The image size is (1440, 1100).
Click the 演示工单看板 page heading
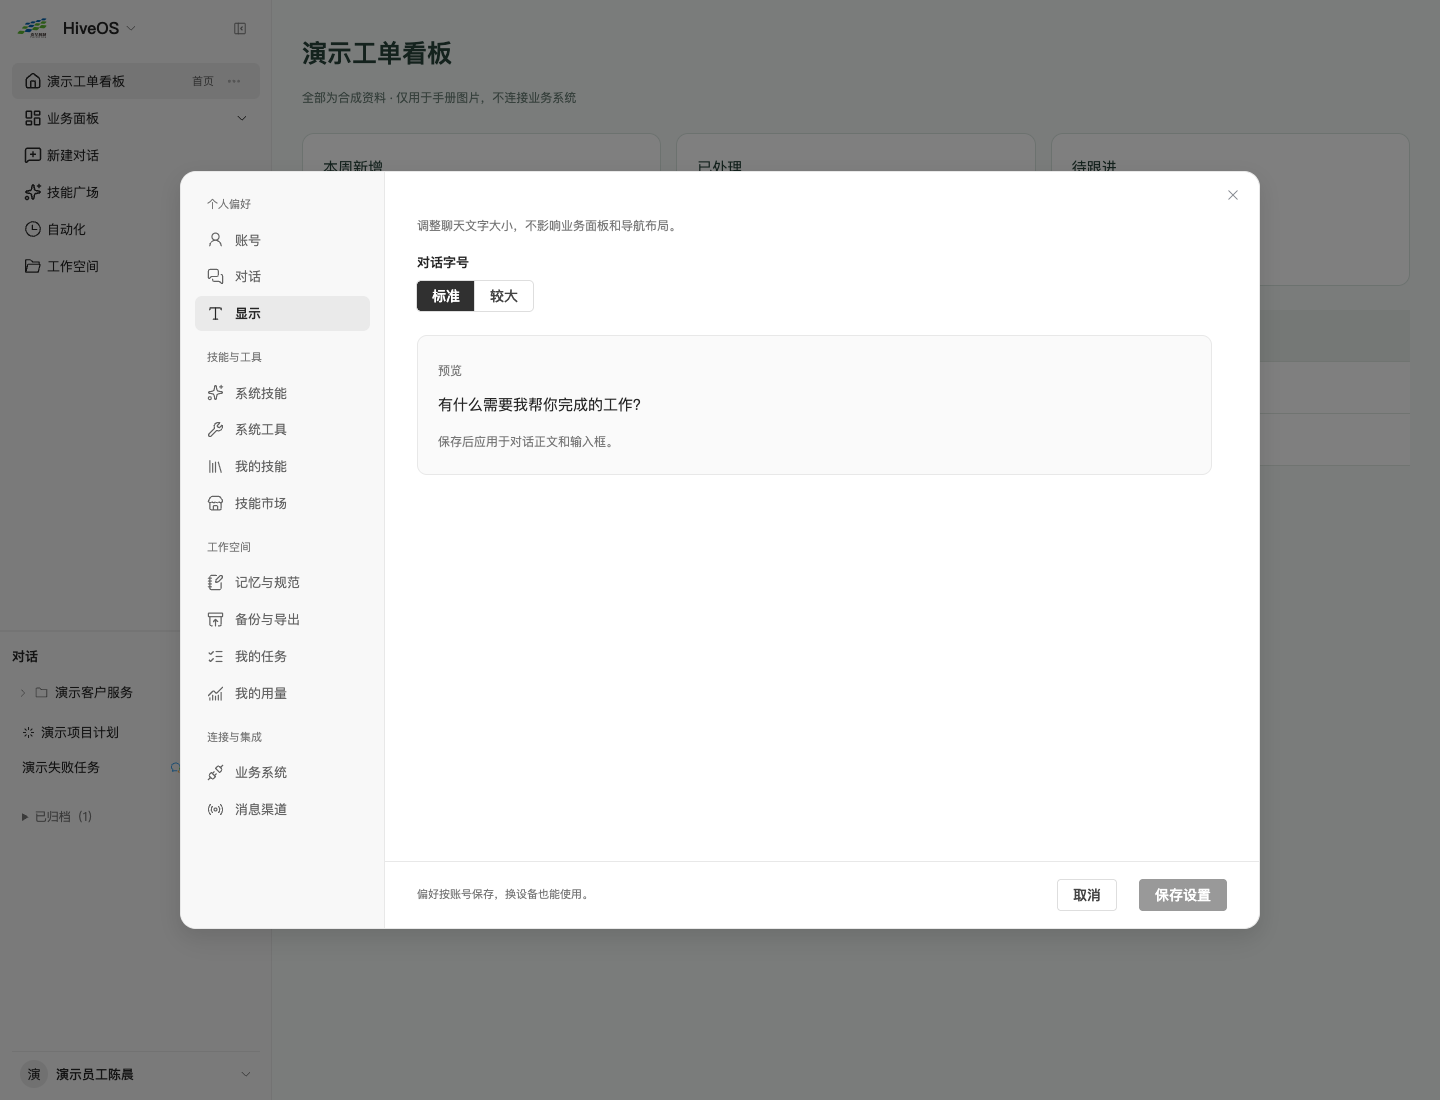377,53
